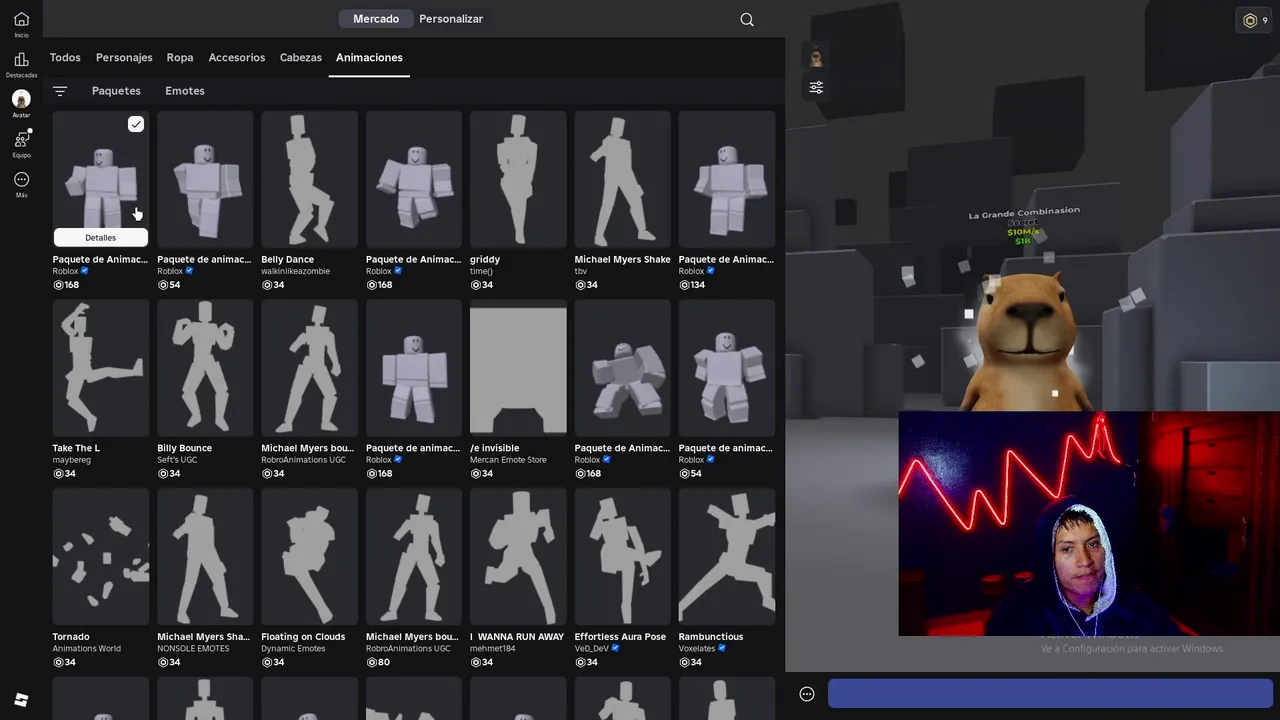Open the Destacadas charts icon in the sidebar
The height and width of the screenshot is (720, 1280).
(x=21, y=59)
